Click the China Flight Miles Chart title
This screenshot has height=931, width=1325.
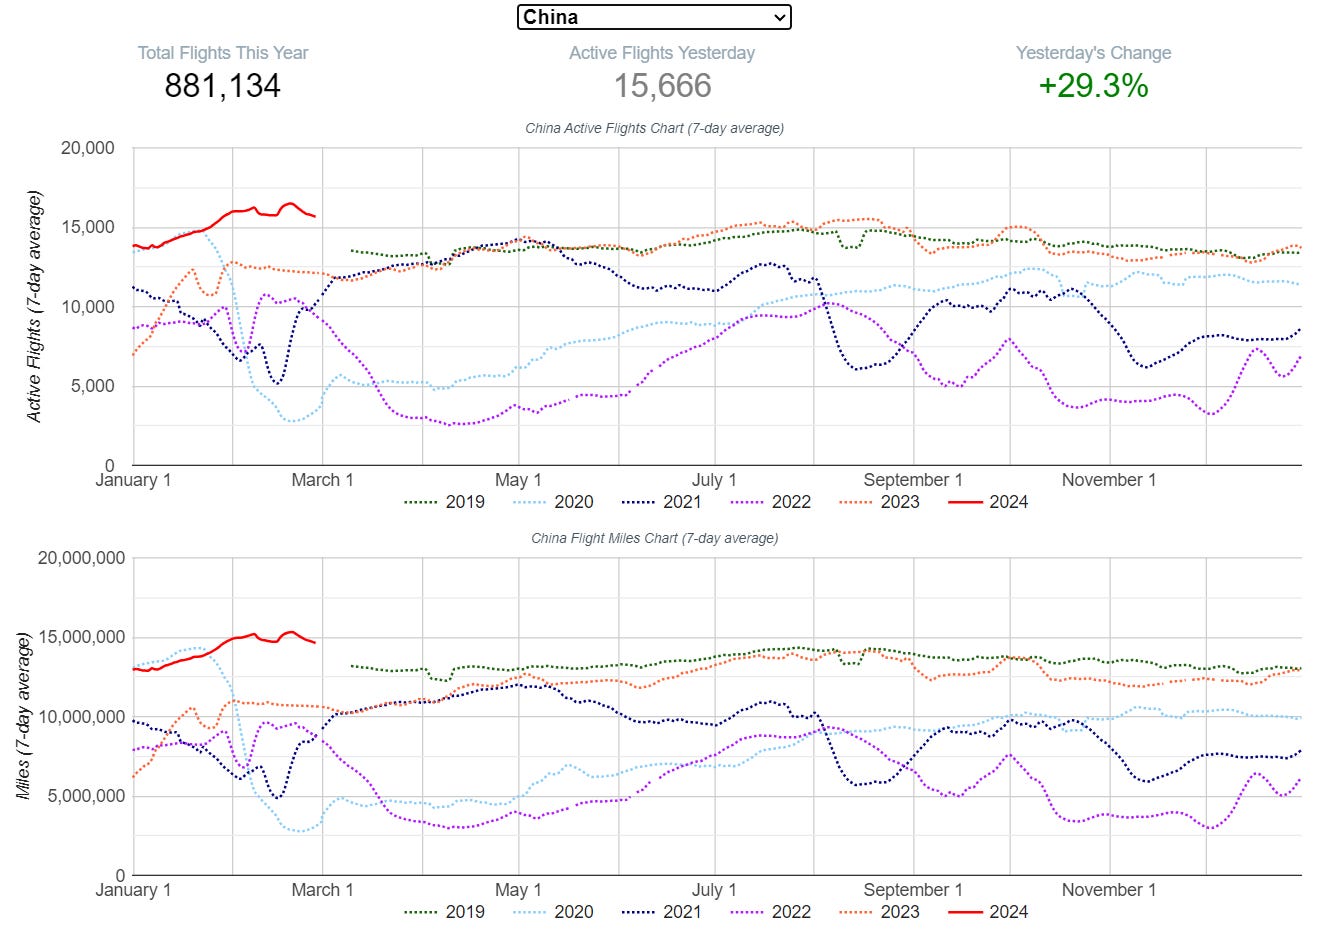(654, 538)
